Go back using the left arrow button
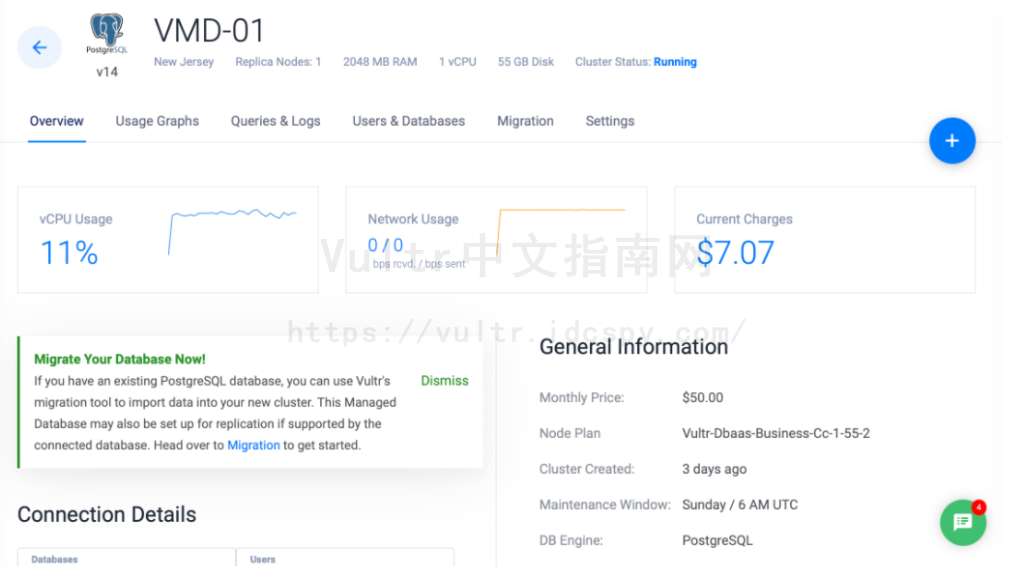This screenshot has width=1024, height=578. 39,47
